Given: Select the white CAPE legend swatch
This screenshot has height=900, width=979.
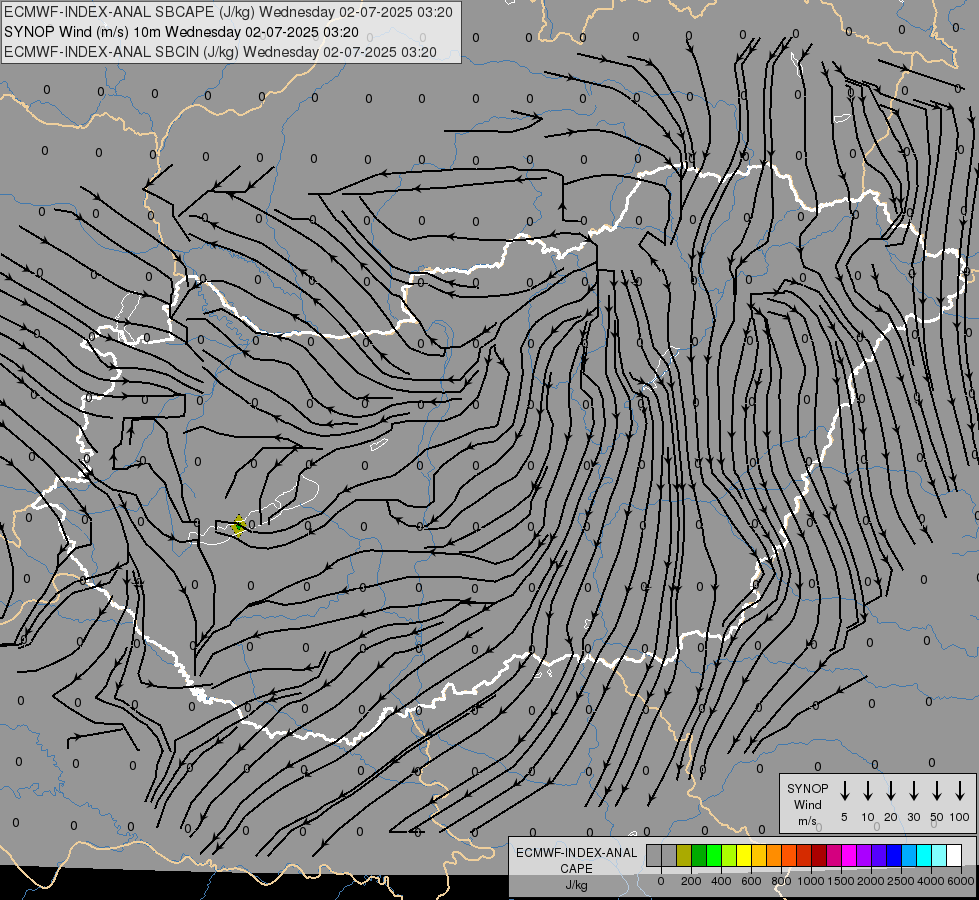Looking at the screenshot, I should pos(954,855).
